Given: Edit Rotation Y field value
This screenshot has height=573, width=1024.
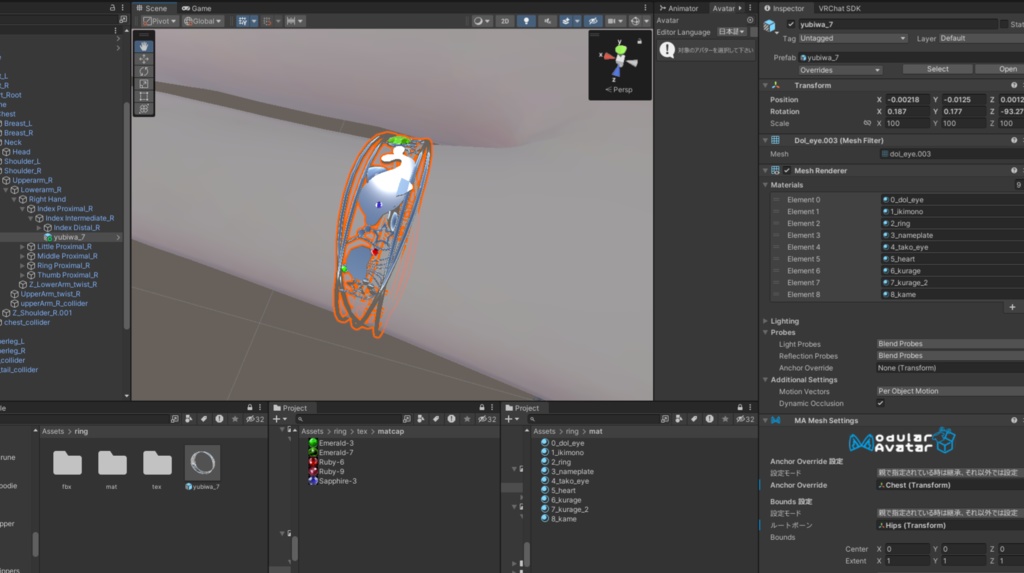Looking at the screenshot, I should click(x=964, y=112).
